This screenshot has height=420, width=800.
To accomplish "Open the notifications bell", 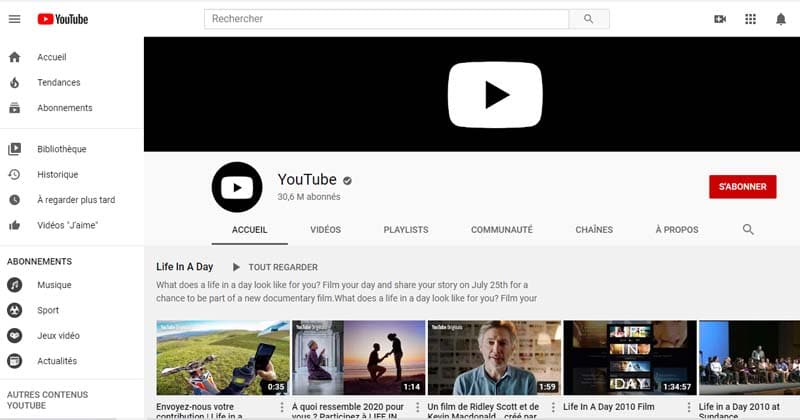I will [781, 19].
